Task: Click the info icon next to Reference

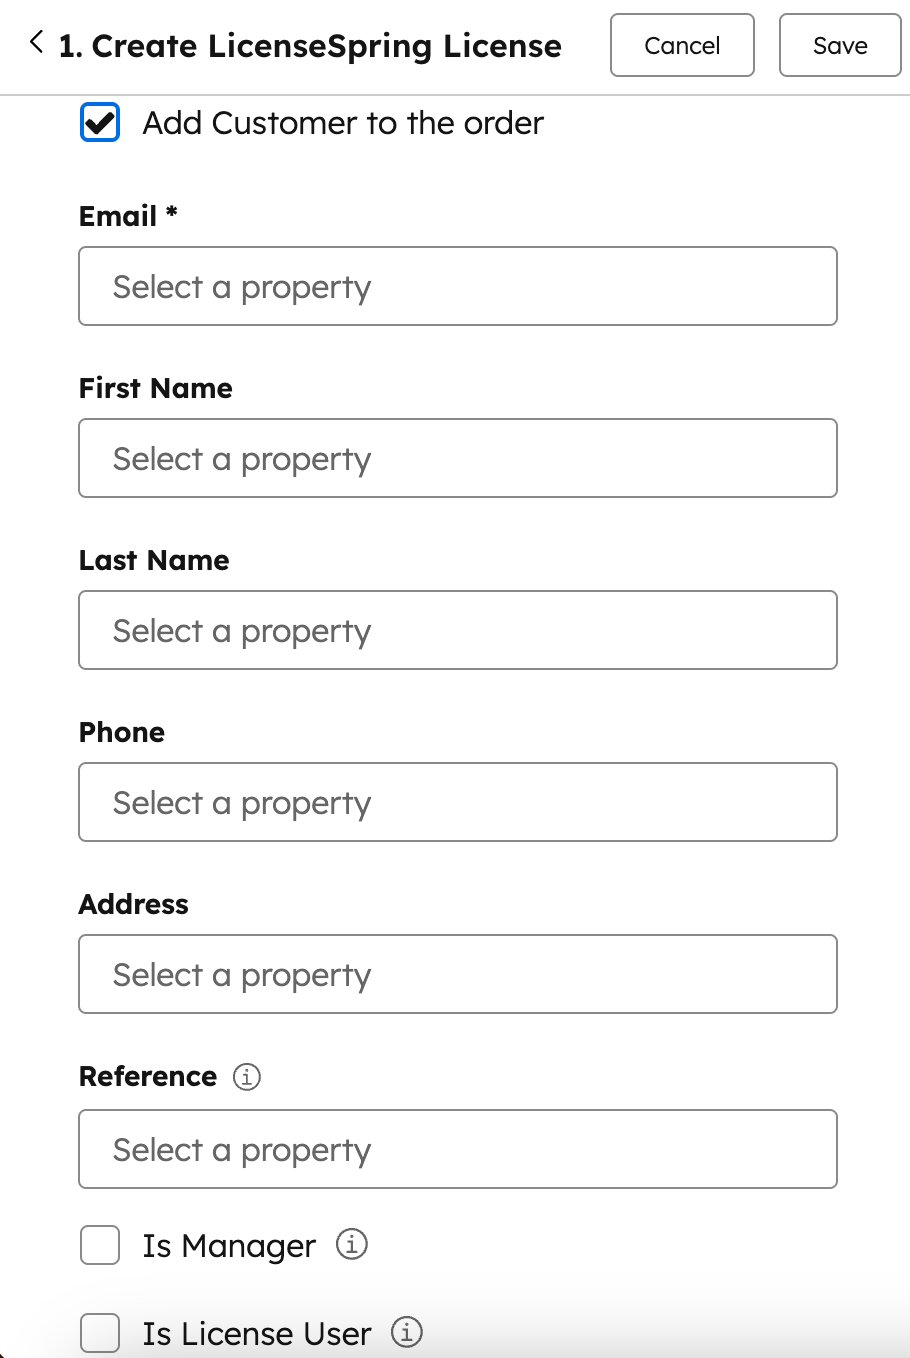Action: pos(247,1077)
